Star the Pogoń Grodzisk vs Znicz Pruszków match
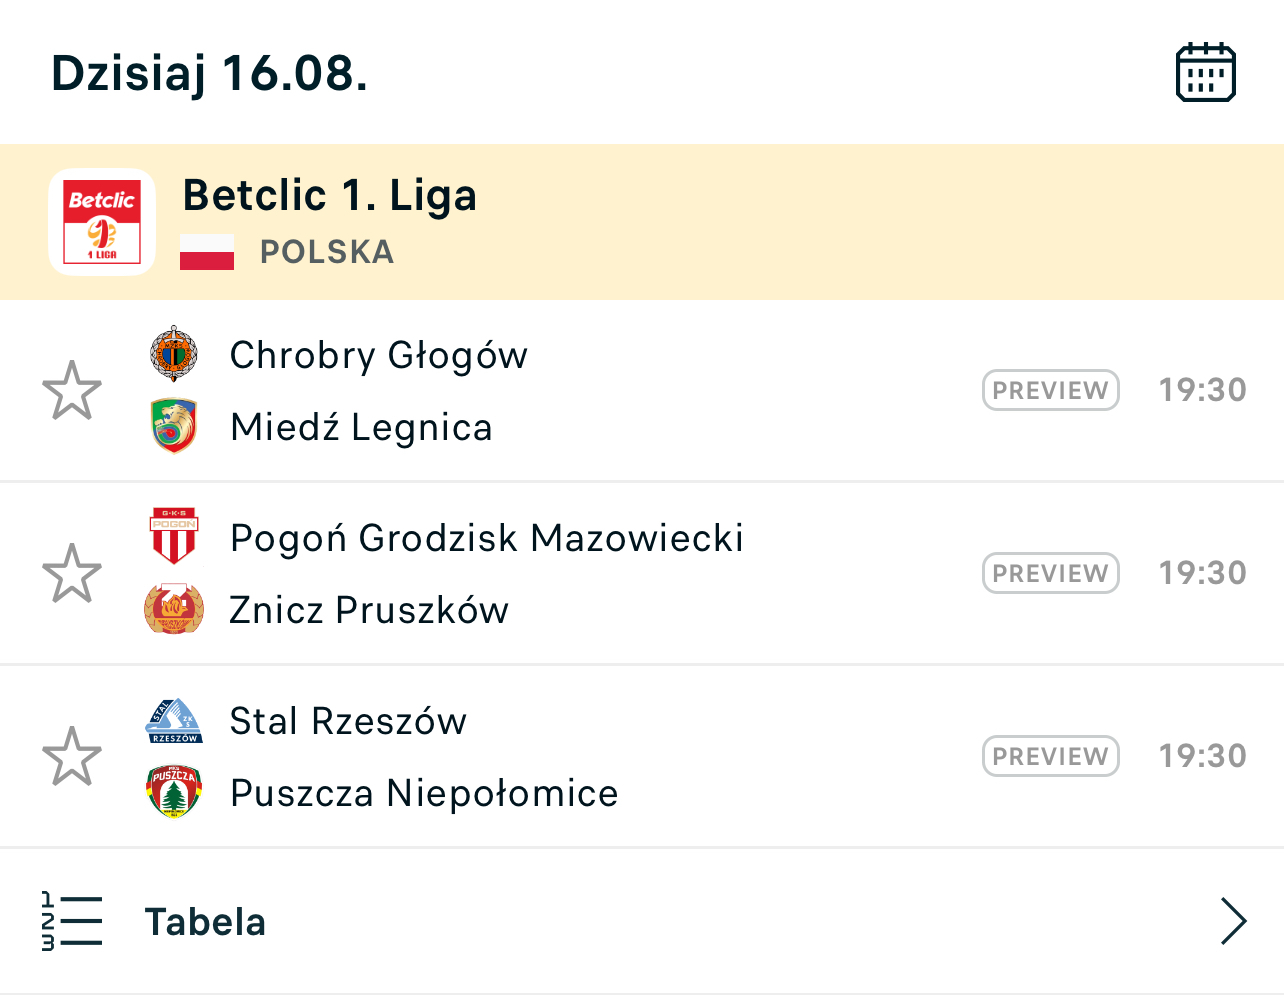Image resolution: width=1284 pixels, height=995 pixels. coord(72,573)
